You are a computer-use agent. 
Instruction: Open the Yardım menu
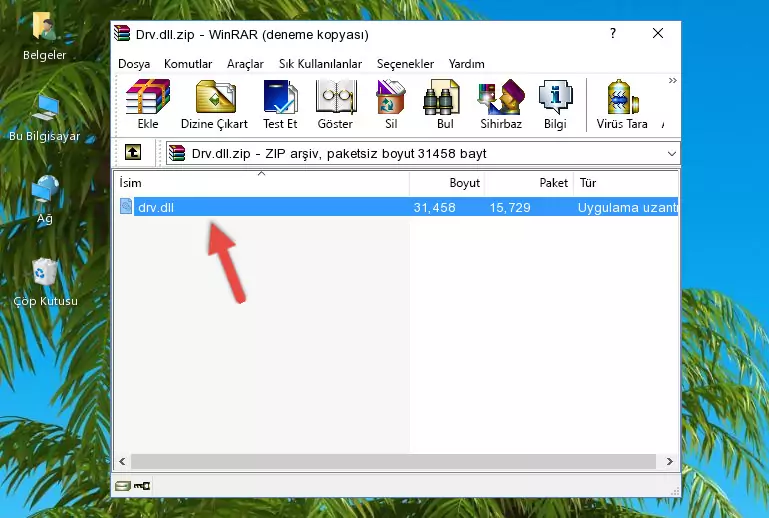click(466, 64)
